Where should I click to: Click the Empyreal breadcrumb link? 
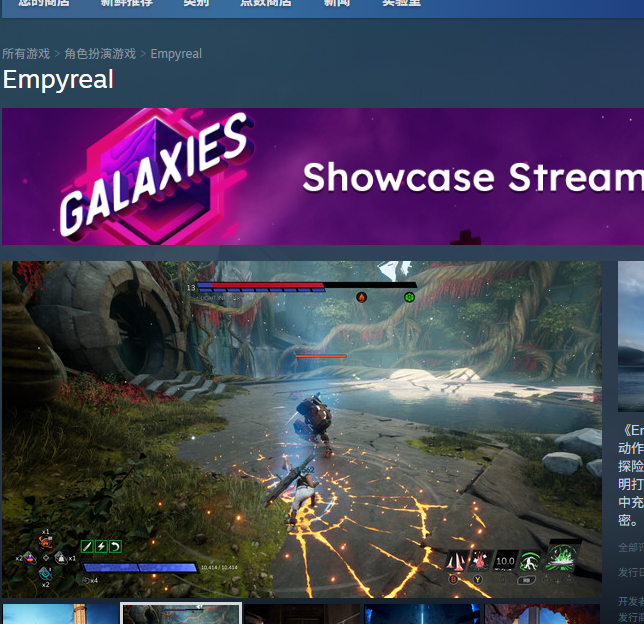tap(176, 54)
